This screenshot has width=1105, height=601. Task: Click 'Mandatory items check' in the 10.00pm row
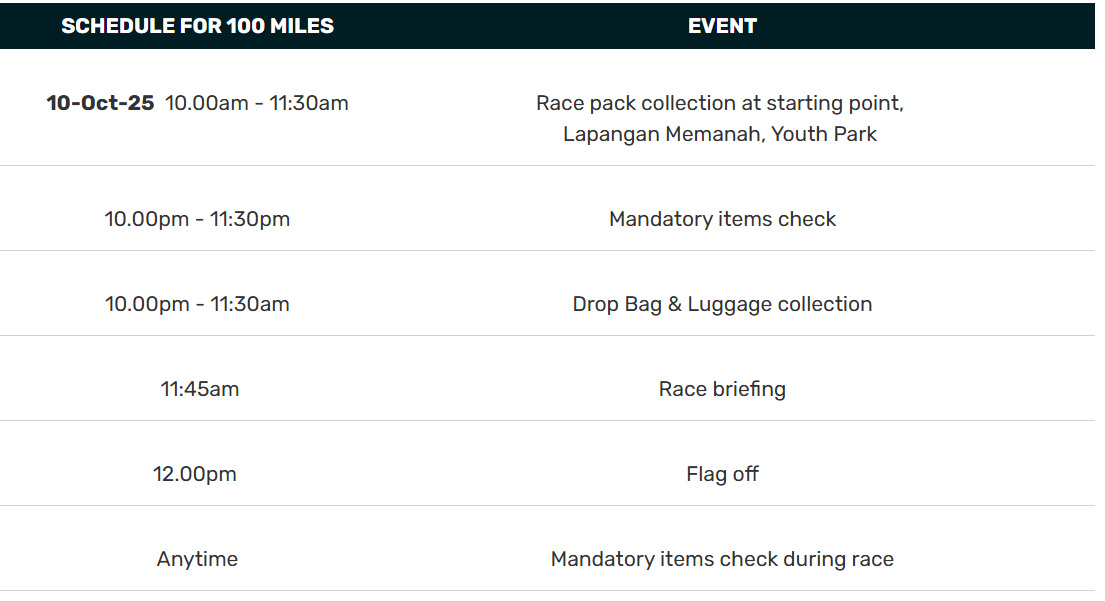point(722,219)
